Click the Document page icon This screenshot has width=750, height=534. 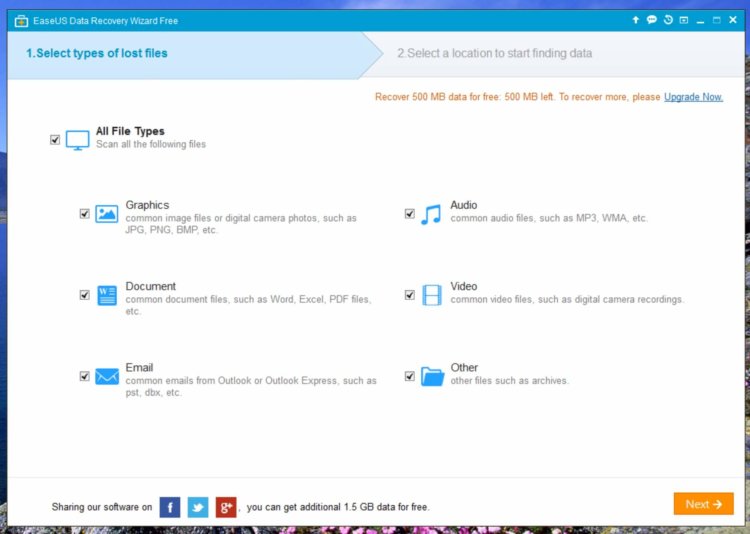(107, 295)
